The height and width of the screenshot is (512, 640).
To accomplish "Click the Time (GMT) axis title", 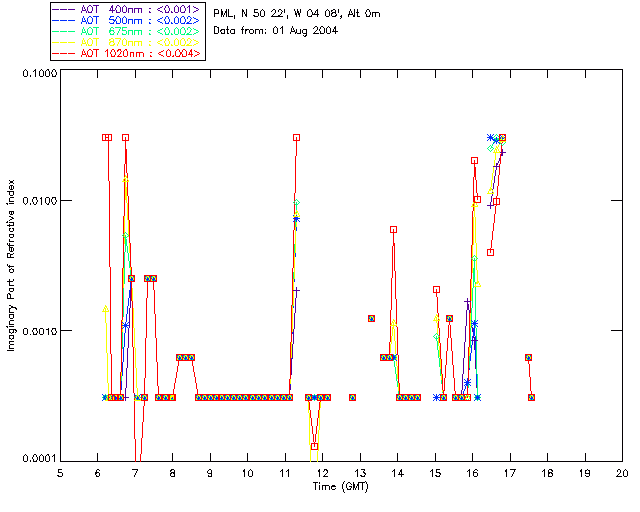I will coord(340,486).
